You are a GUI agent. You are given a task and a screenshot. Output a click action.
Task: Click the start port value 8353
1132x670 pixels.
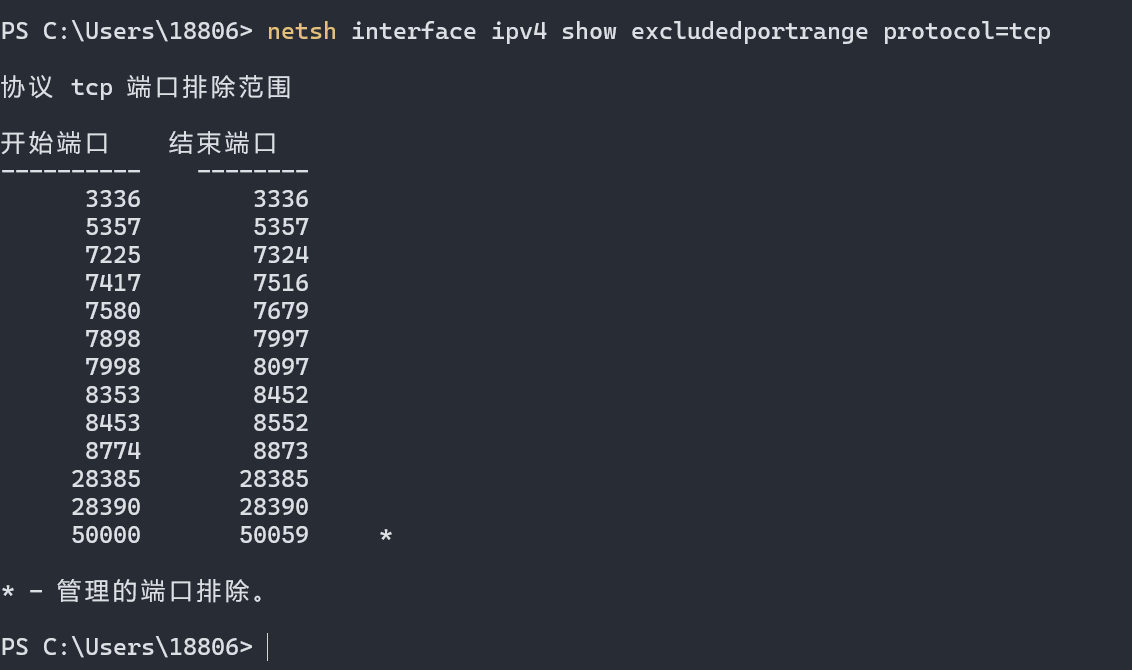pos(113,395)
